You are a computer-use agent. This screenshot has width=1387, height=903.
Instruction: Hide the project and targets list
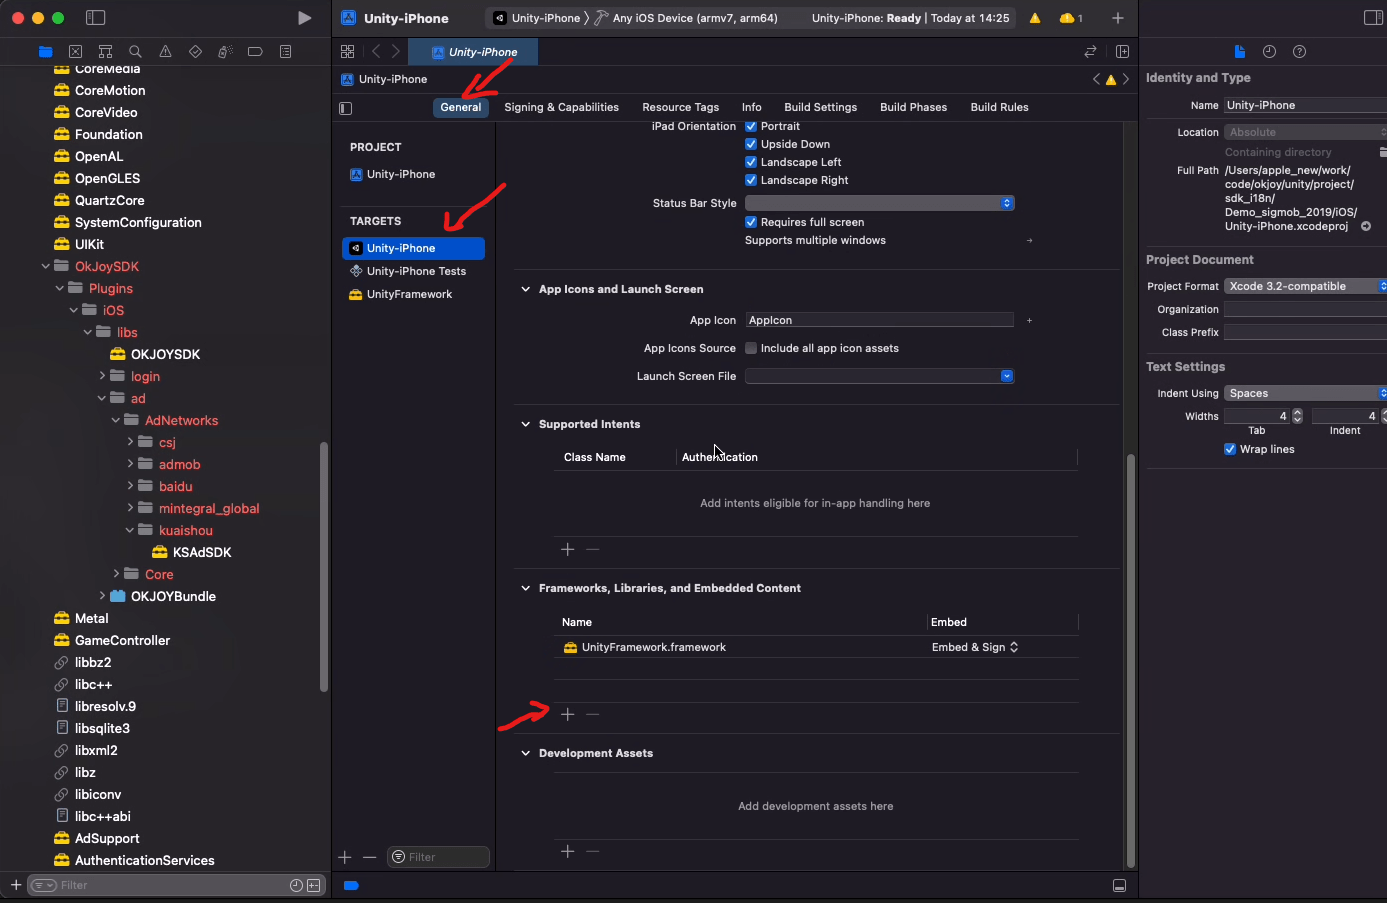(346, 108)
